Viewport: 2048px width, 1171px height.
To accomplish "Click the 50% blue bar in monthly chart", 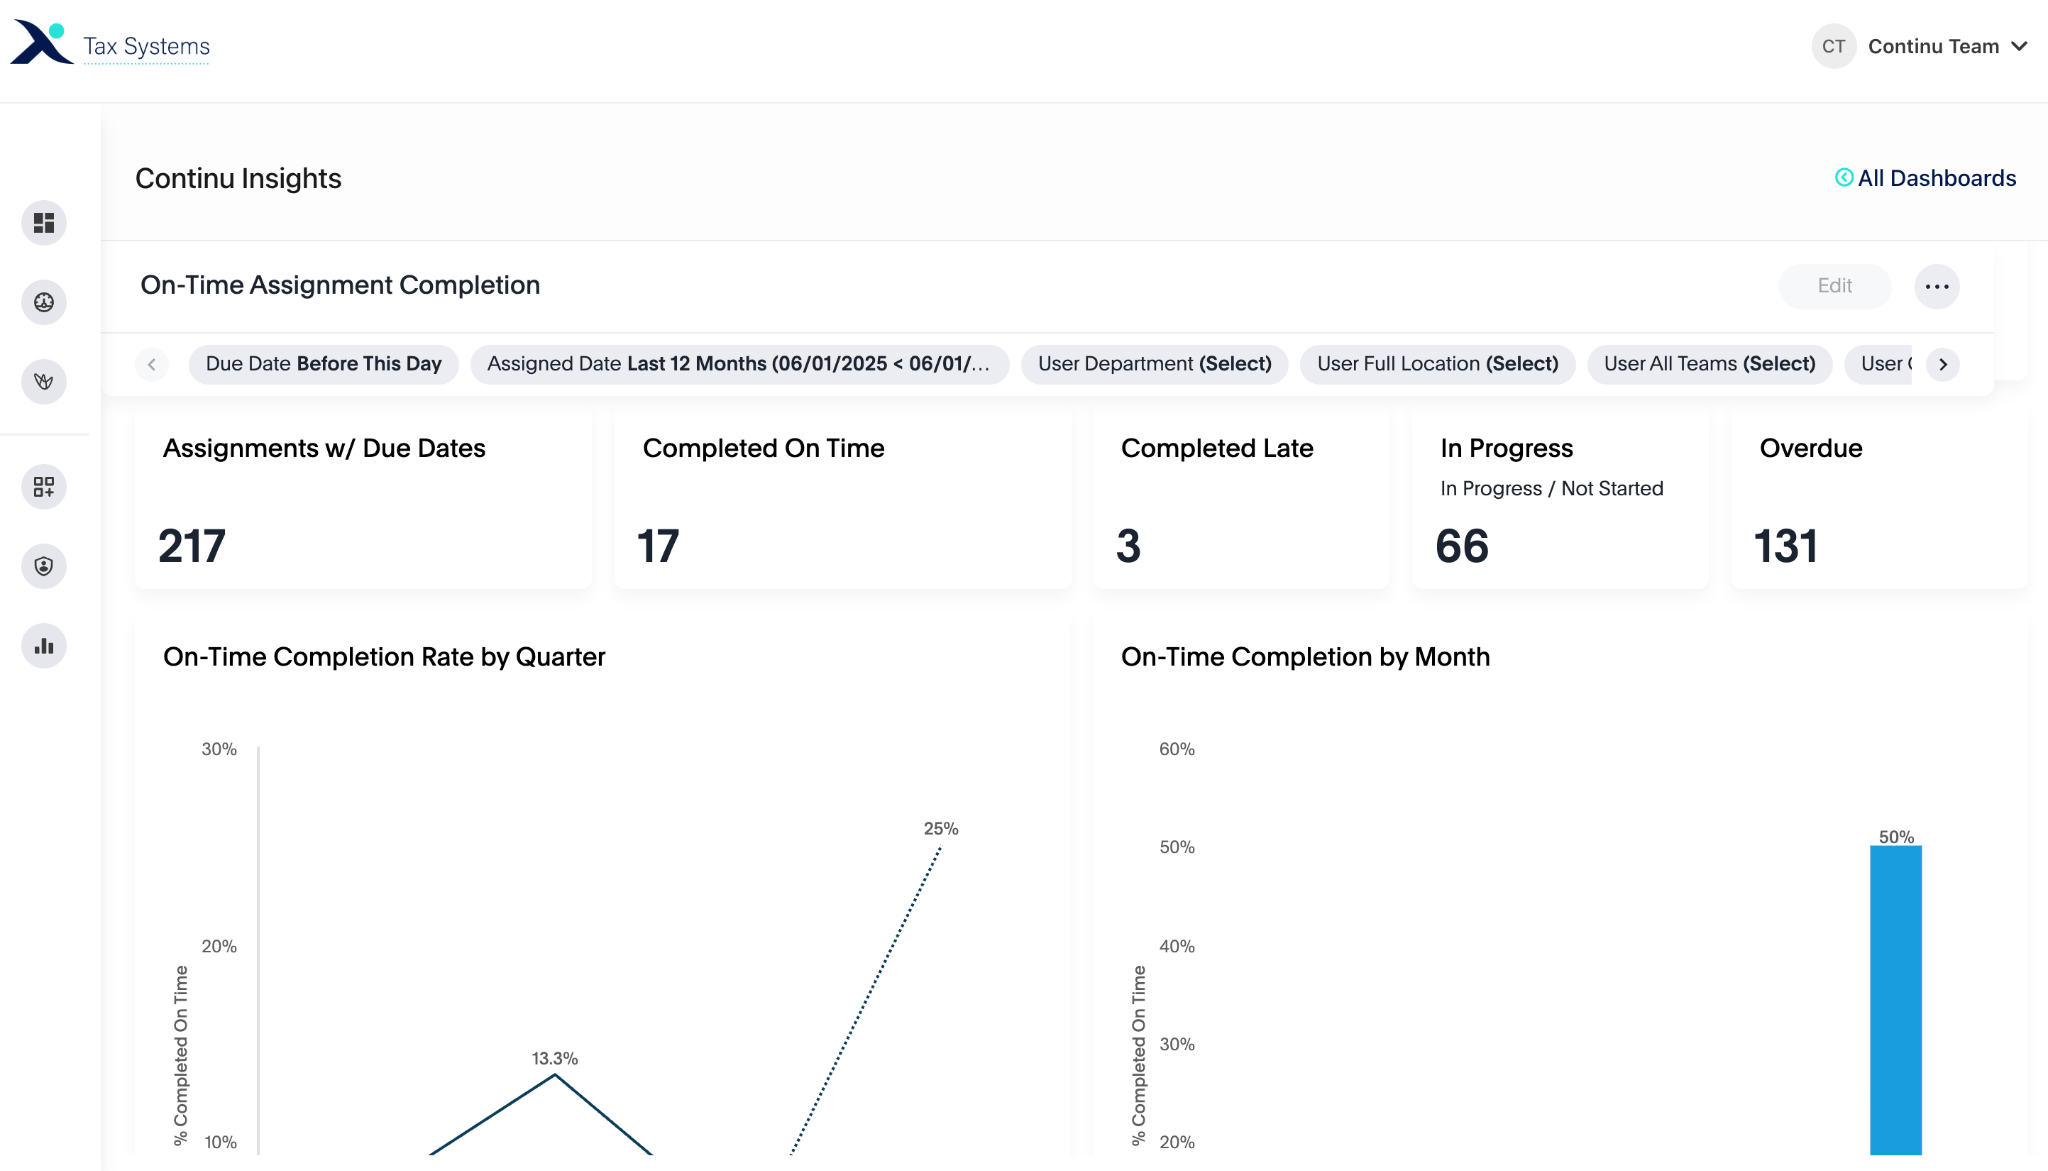I will [x=1896, y=1000].
